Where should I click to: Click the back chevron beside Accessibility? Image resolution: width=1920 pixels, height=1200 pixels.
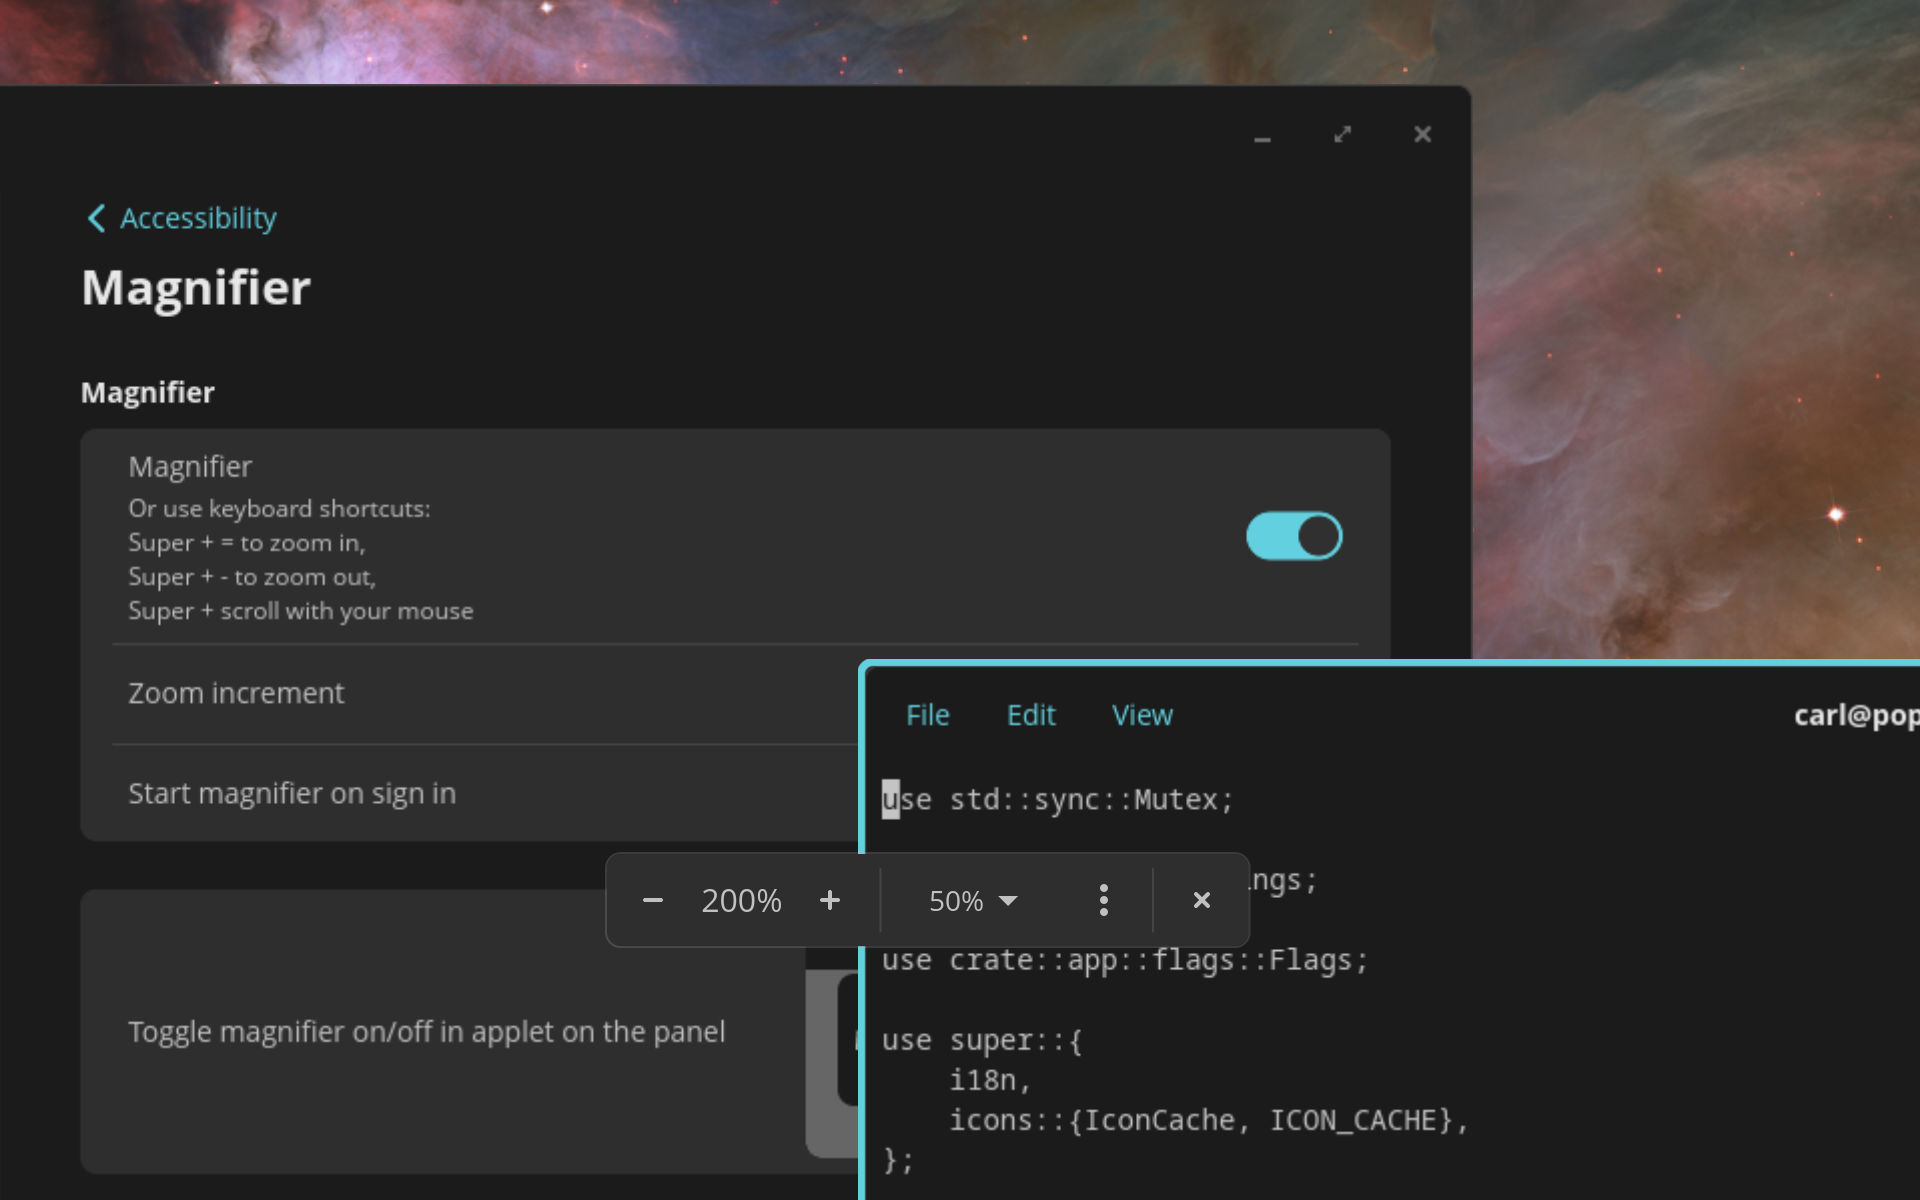[x=97, y=218]
